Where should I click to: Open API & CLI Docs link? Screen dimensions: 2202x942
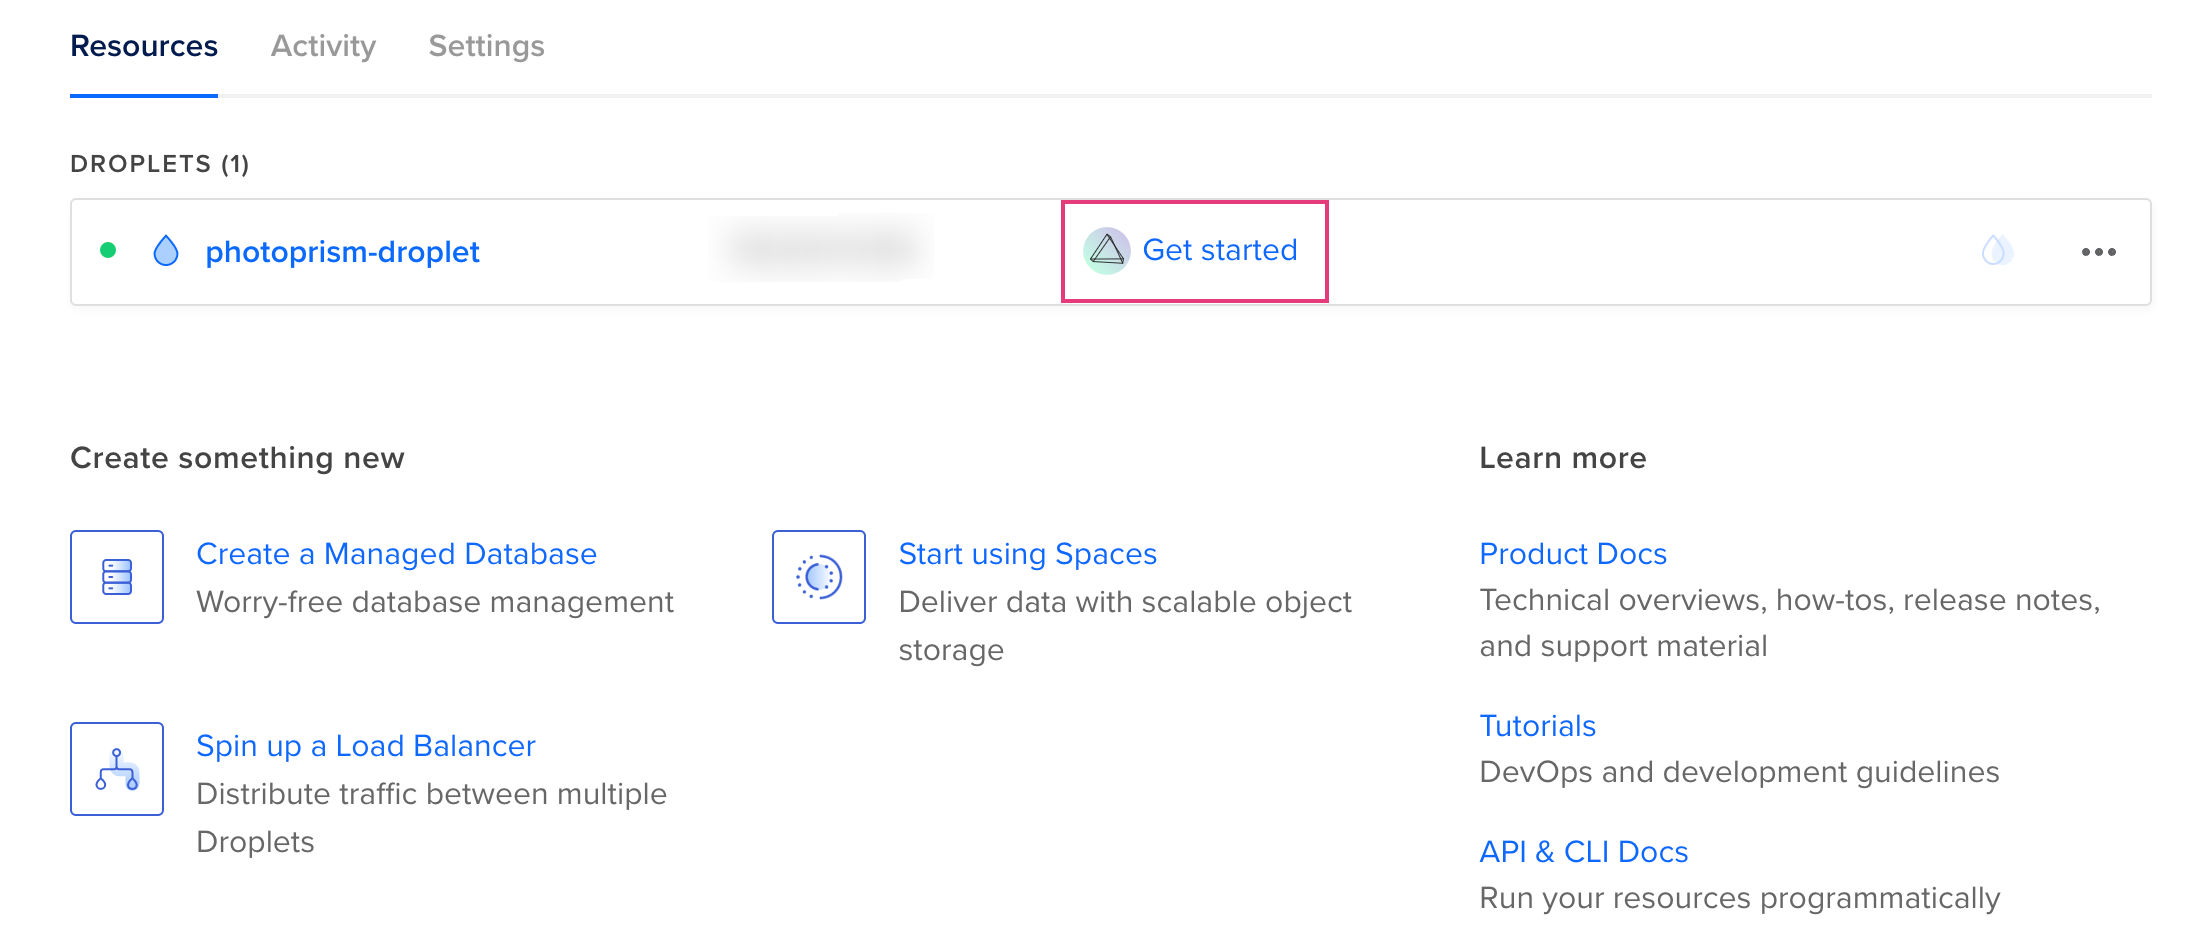(x=1583, y=852)
